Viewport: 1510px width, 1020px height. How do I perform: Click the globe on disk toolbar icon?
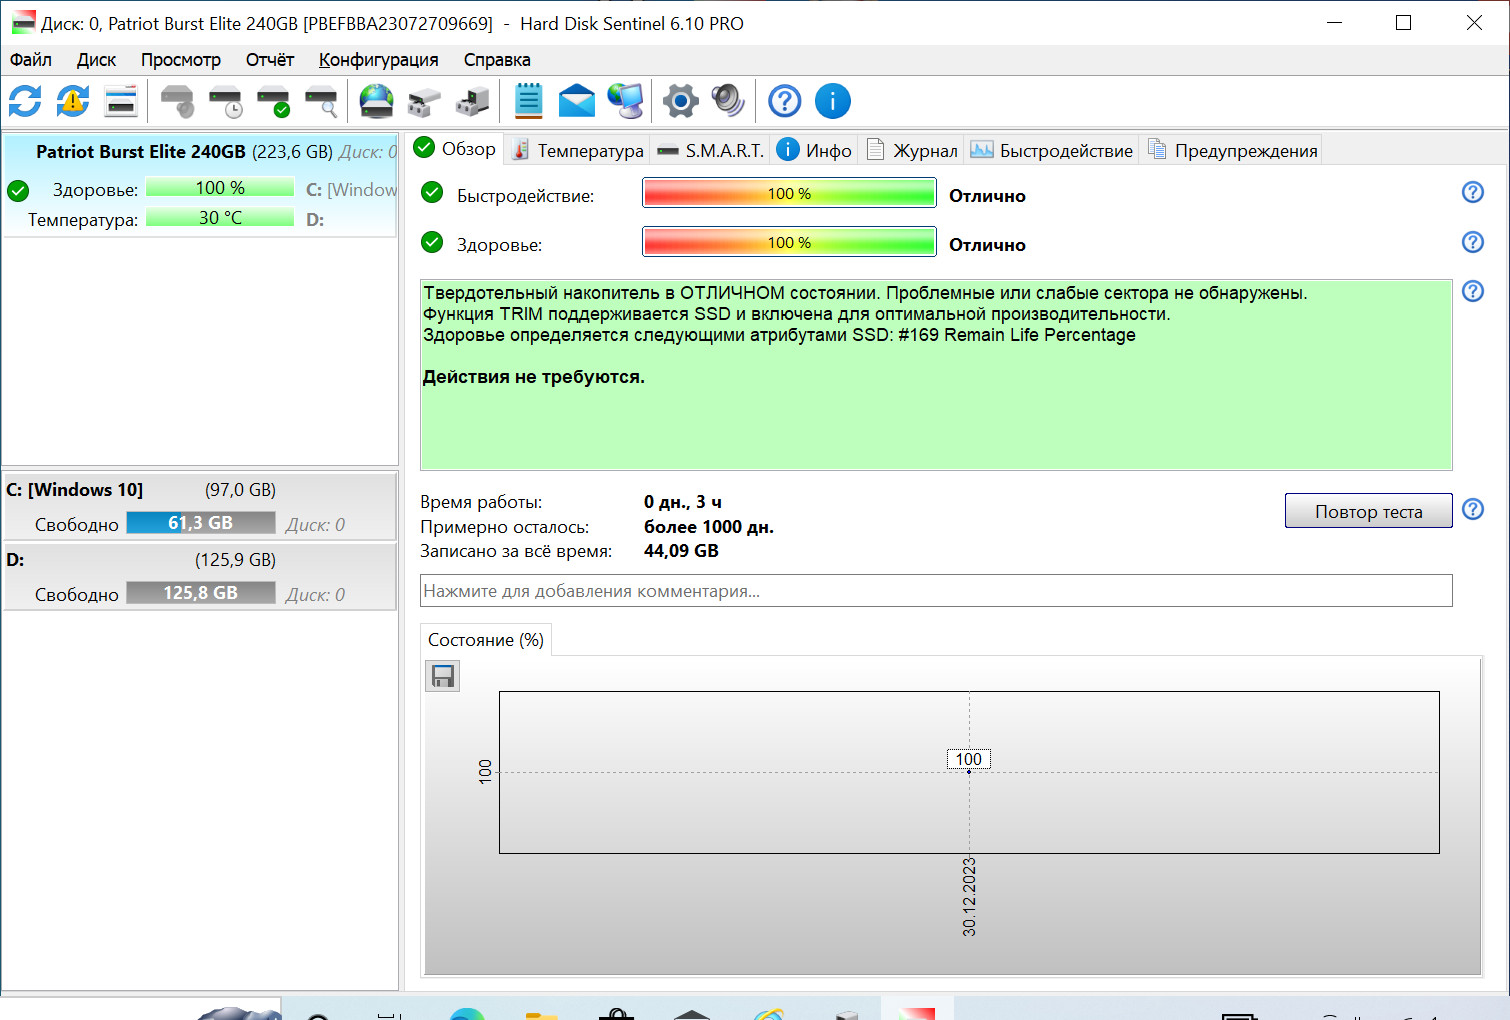[x=377, y=101]
